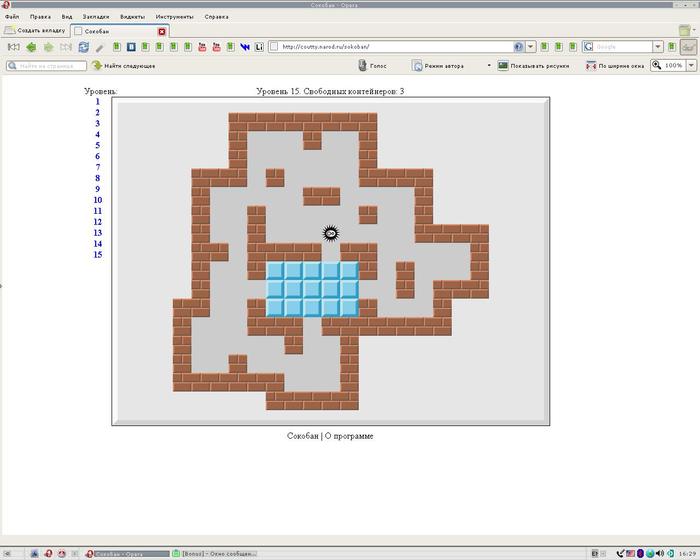The height and width of the screenshot is (560, 700).
Task: Click the Google search engine icon
Action: [x=588, y=46]
